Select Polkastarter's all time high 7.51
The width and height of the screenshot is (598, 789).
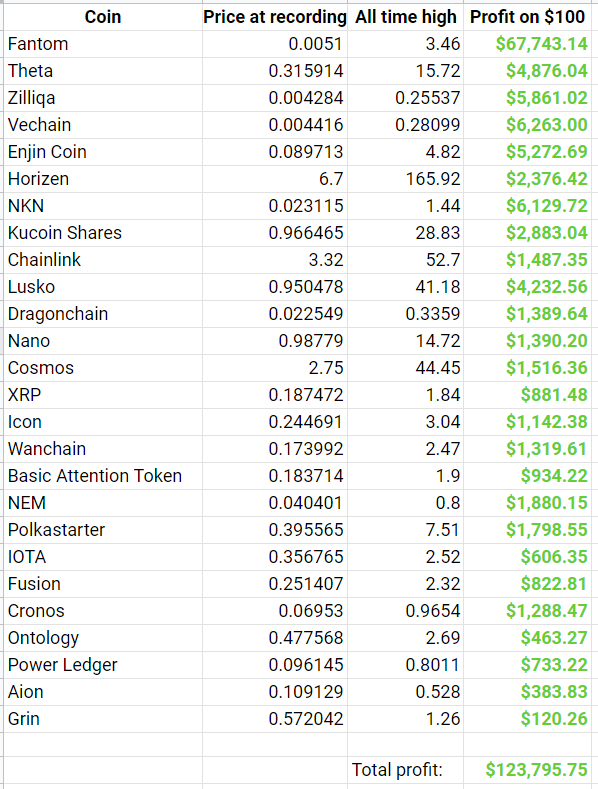[x=405, y=530]
